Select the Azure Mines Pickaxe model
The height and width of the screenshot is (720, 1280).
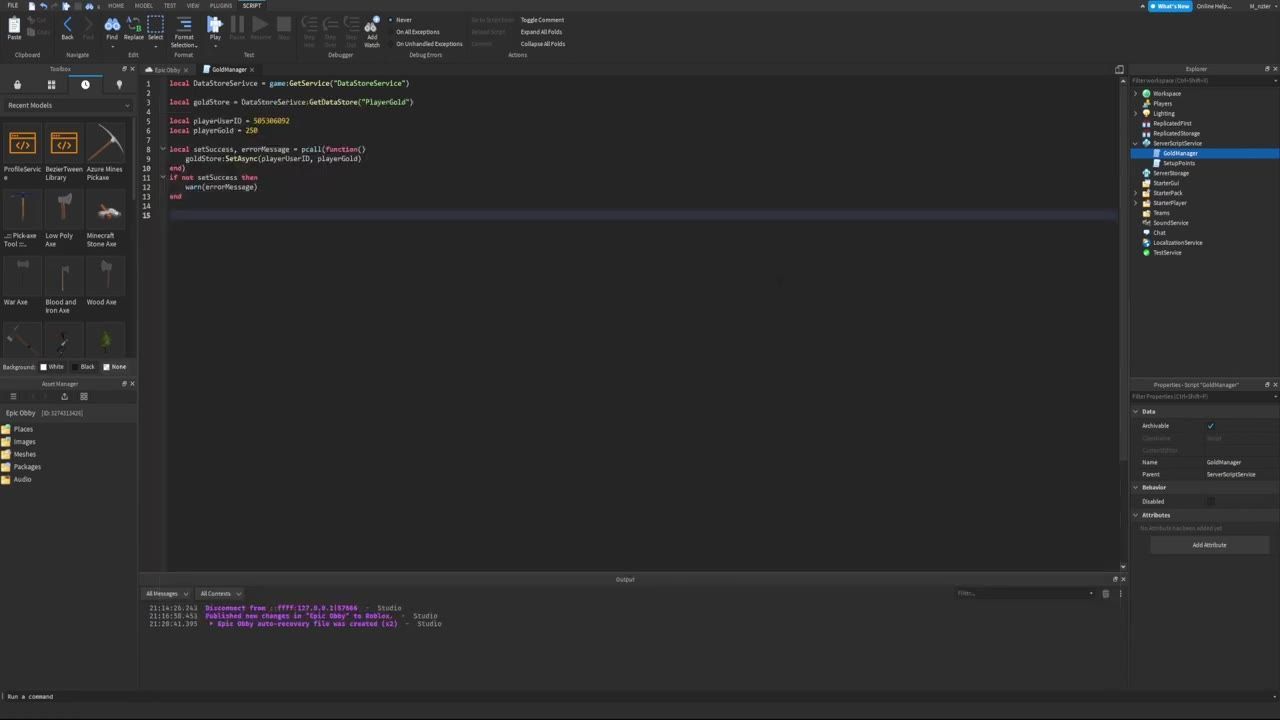tap(104, 153)
